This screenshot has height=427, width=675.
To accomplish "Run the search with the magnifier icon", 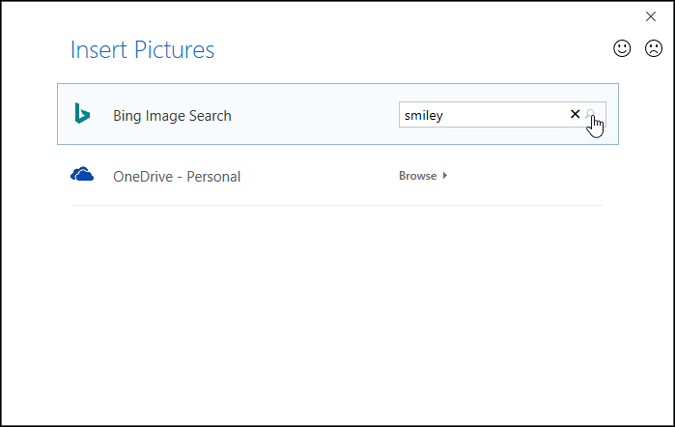I will [591, 114].
